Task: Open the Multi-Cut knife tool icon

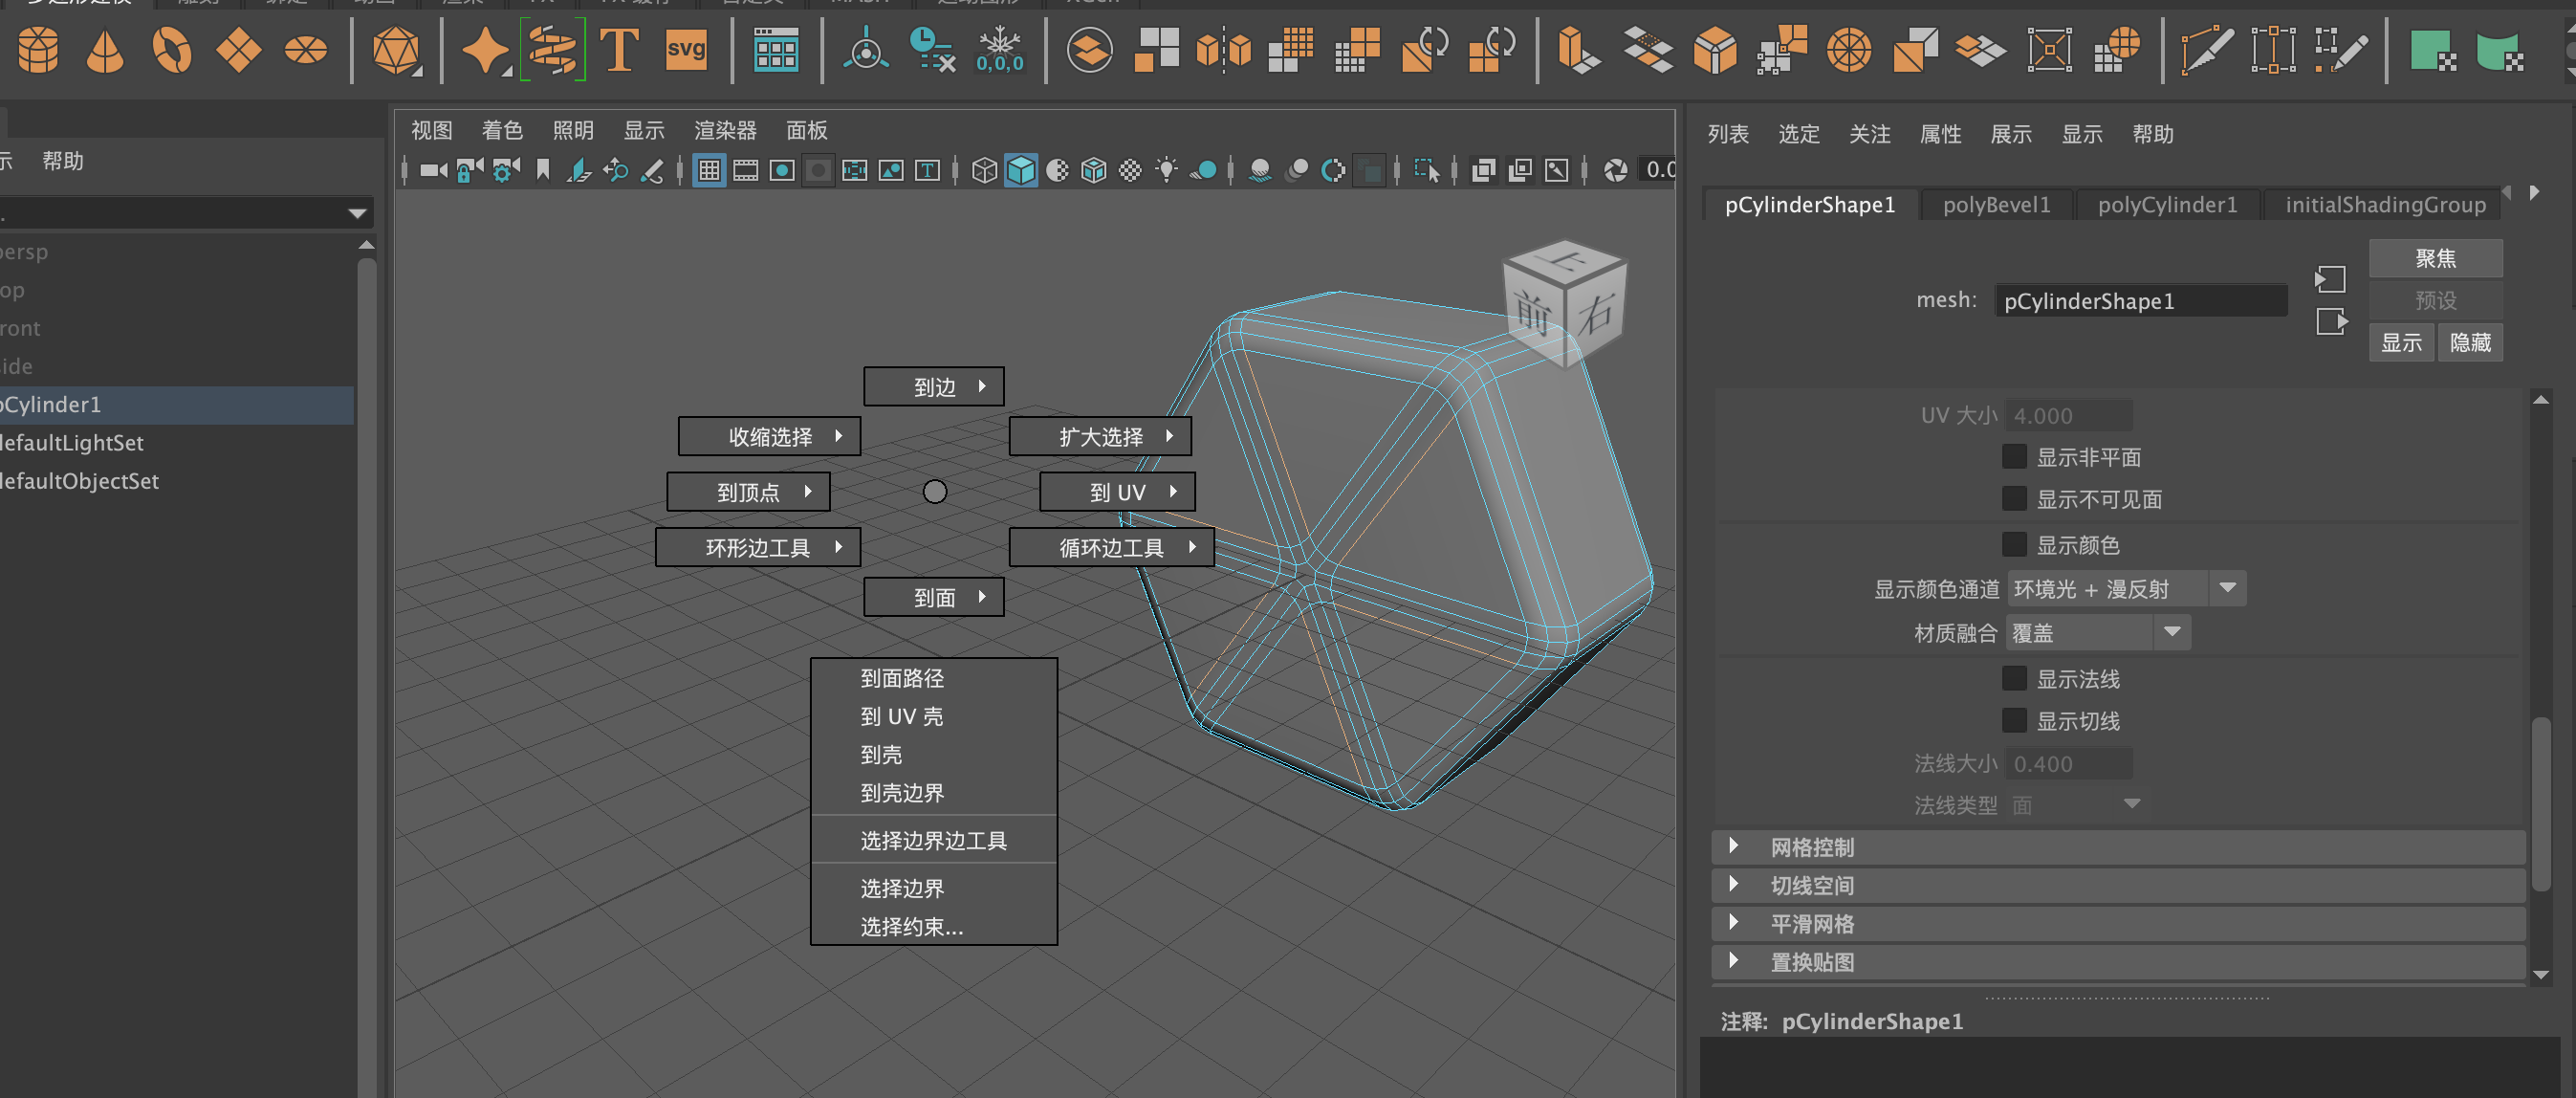Action: point(2206,49)
